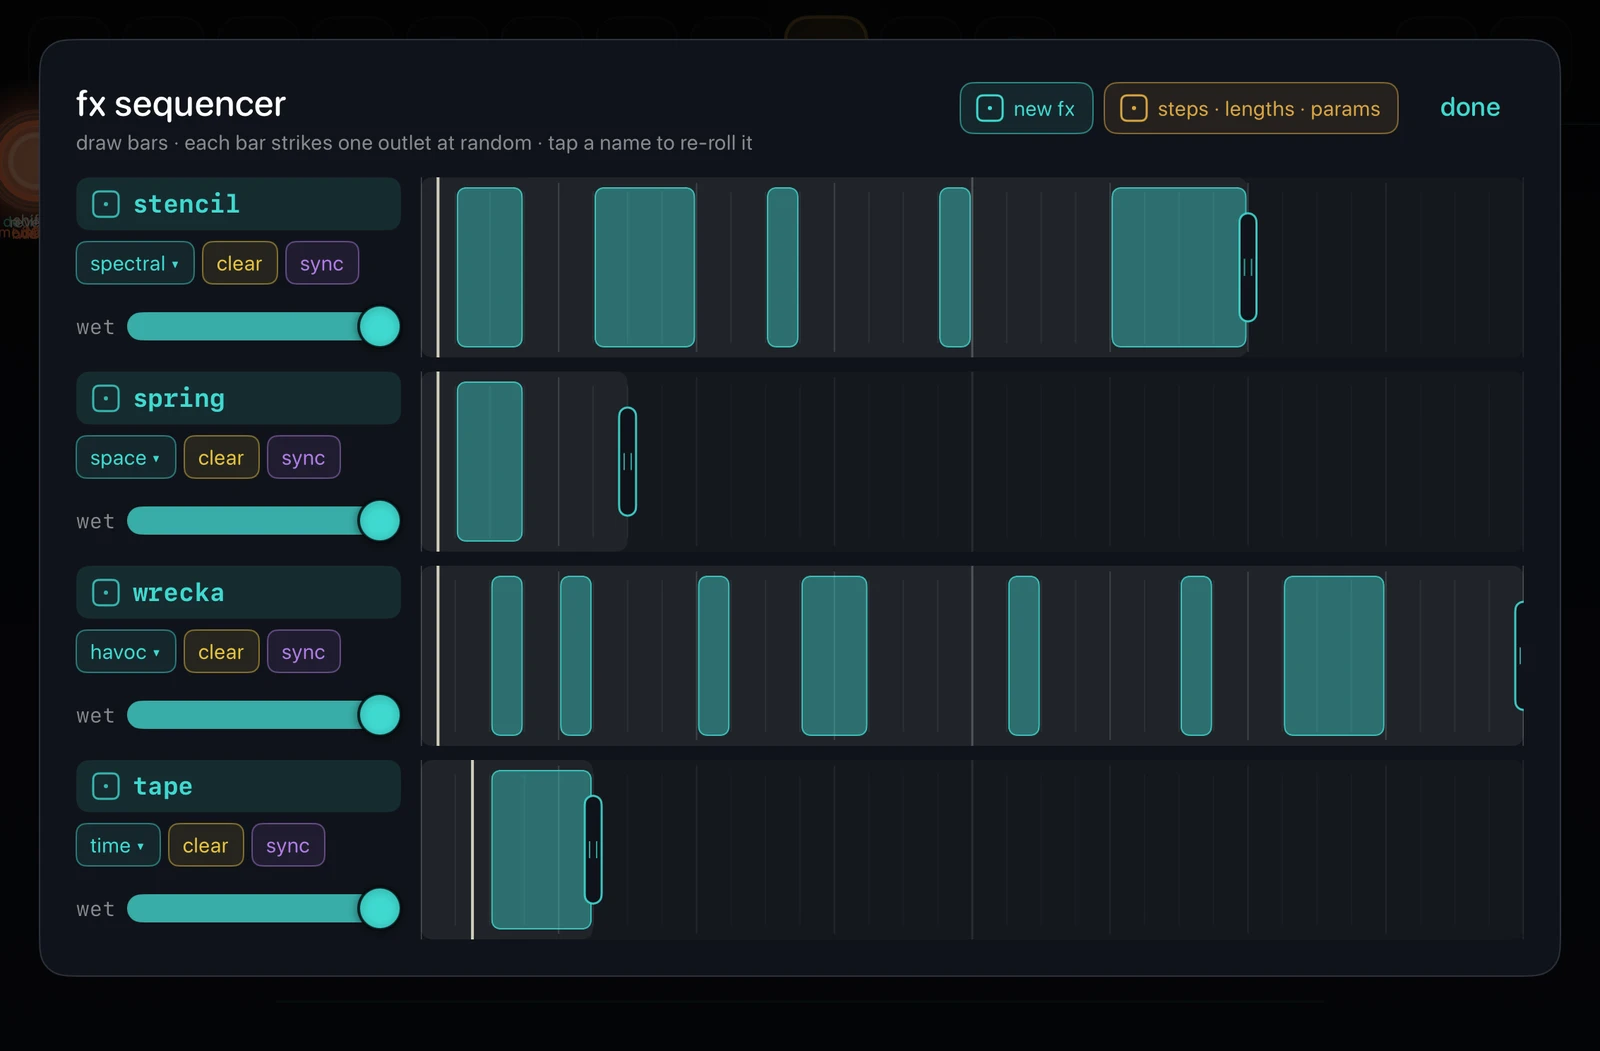Viewport: 1600px width, 1051px height.
Task: Re-roll the spring effect name
Action: coord(238,398)
